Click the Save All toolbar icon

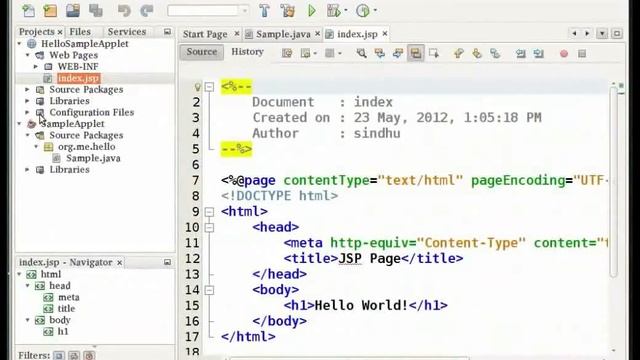(x=96, y=10)
